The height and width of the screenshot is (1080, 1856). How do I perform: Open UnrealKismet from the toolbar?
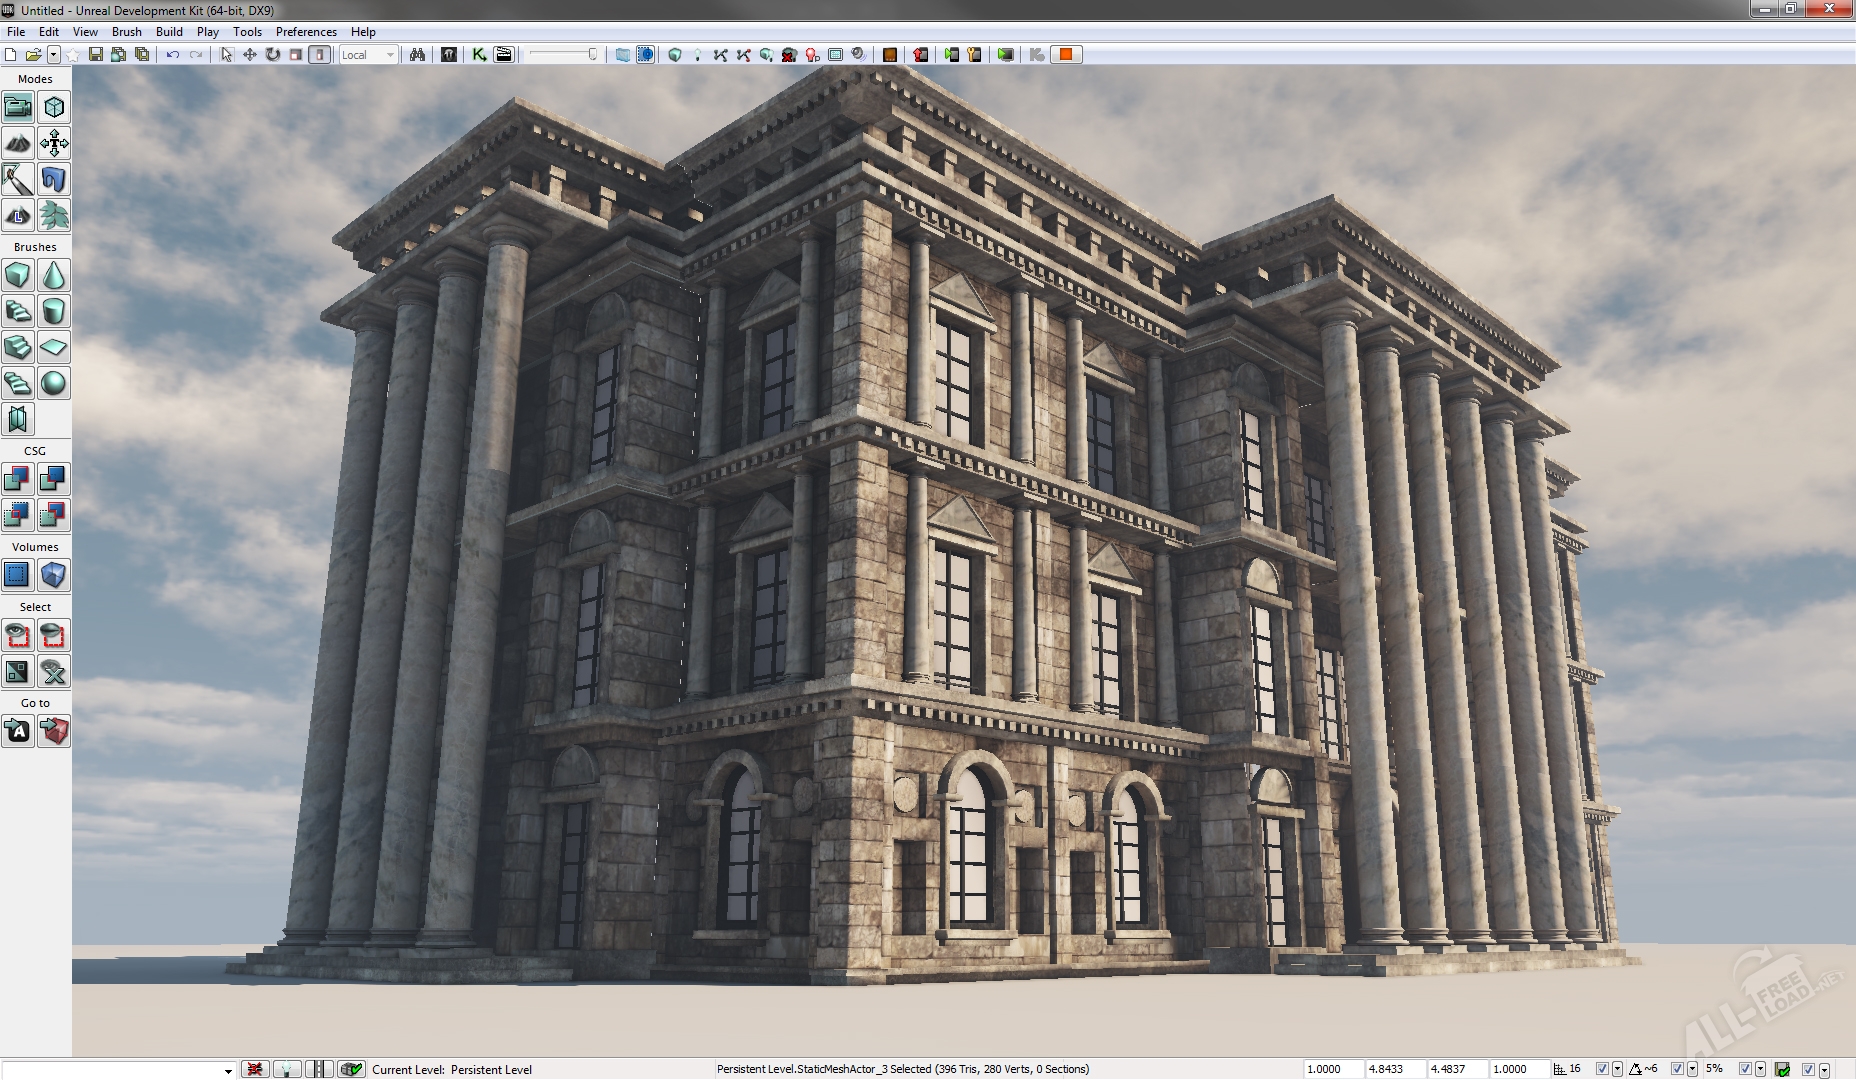pyautogui.click(x=480, y=55)
